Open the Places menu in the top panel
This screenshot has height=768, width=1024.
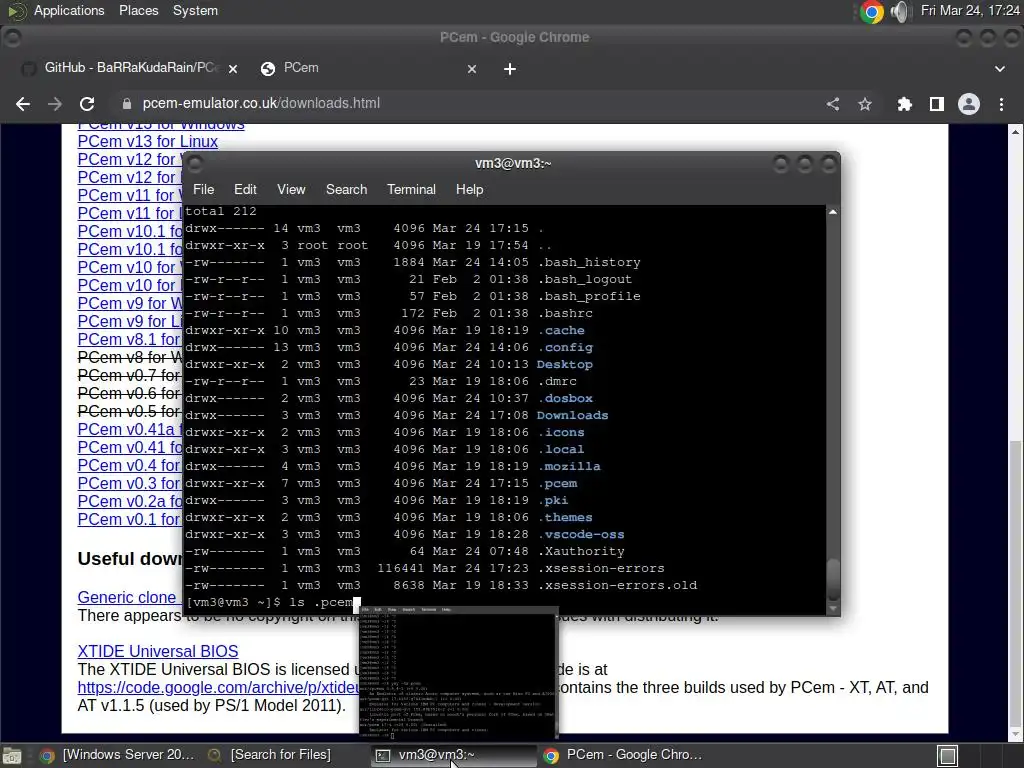(x=138, y=10)
